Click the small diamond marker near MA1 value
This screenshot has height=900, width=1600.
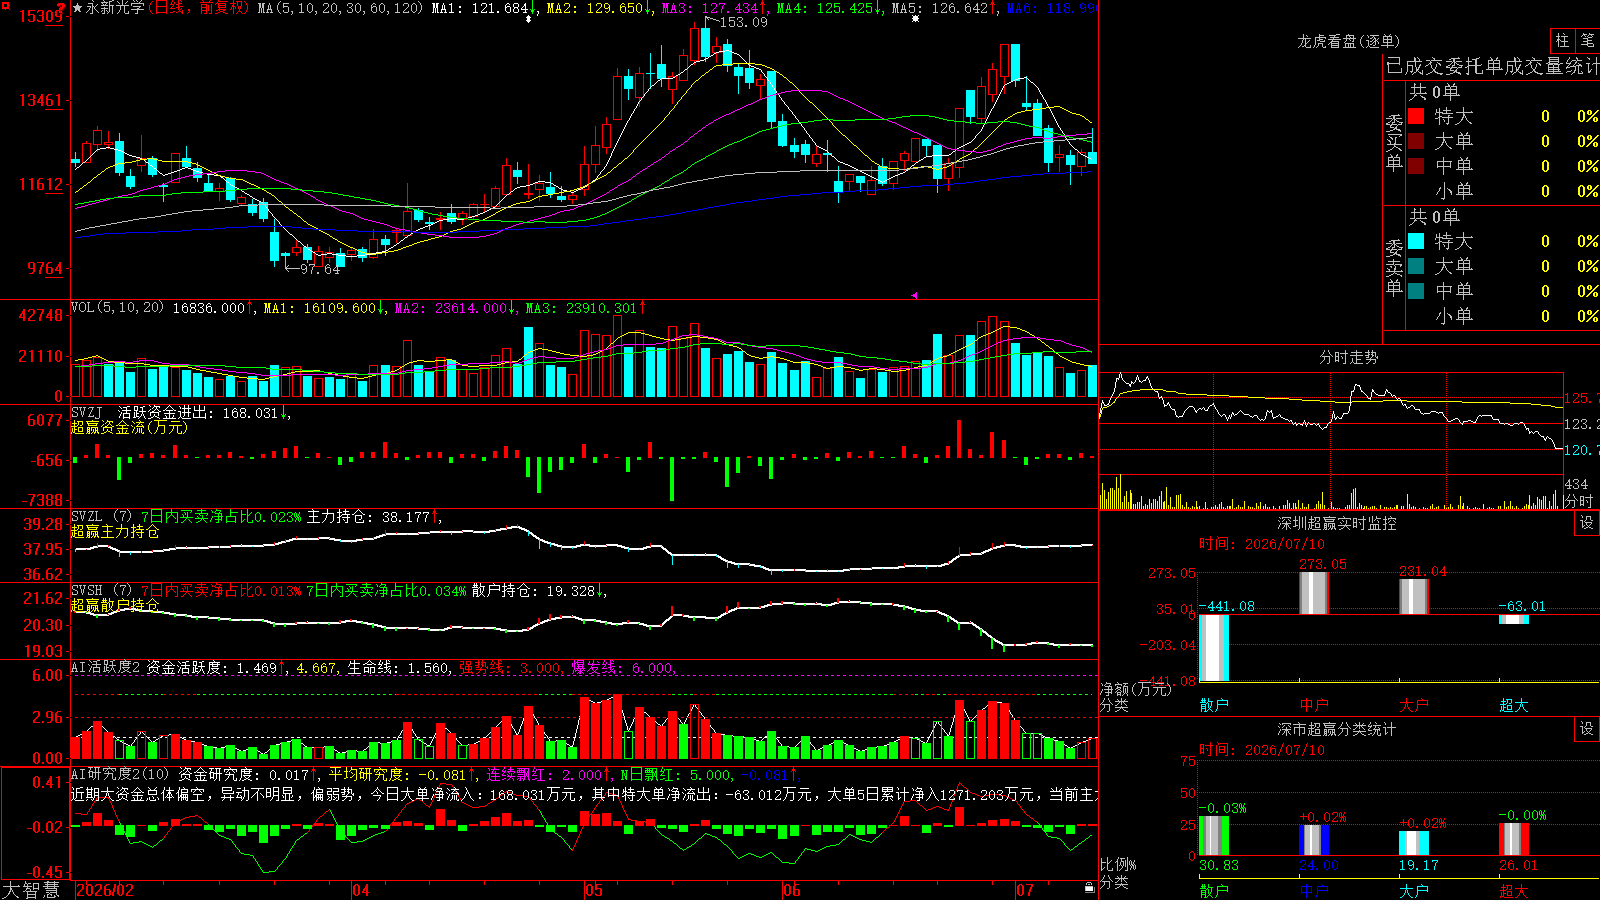pos(529,18)
